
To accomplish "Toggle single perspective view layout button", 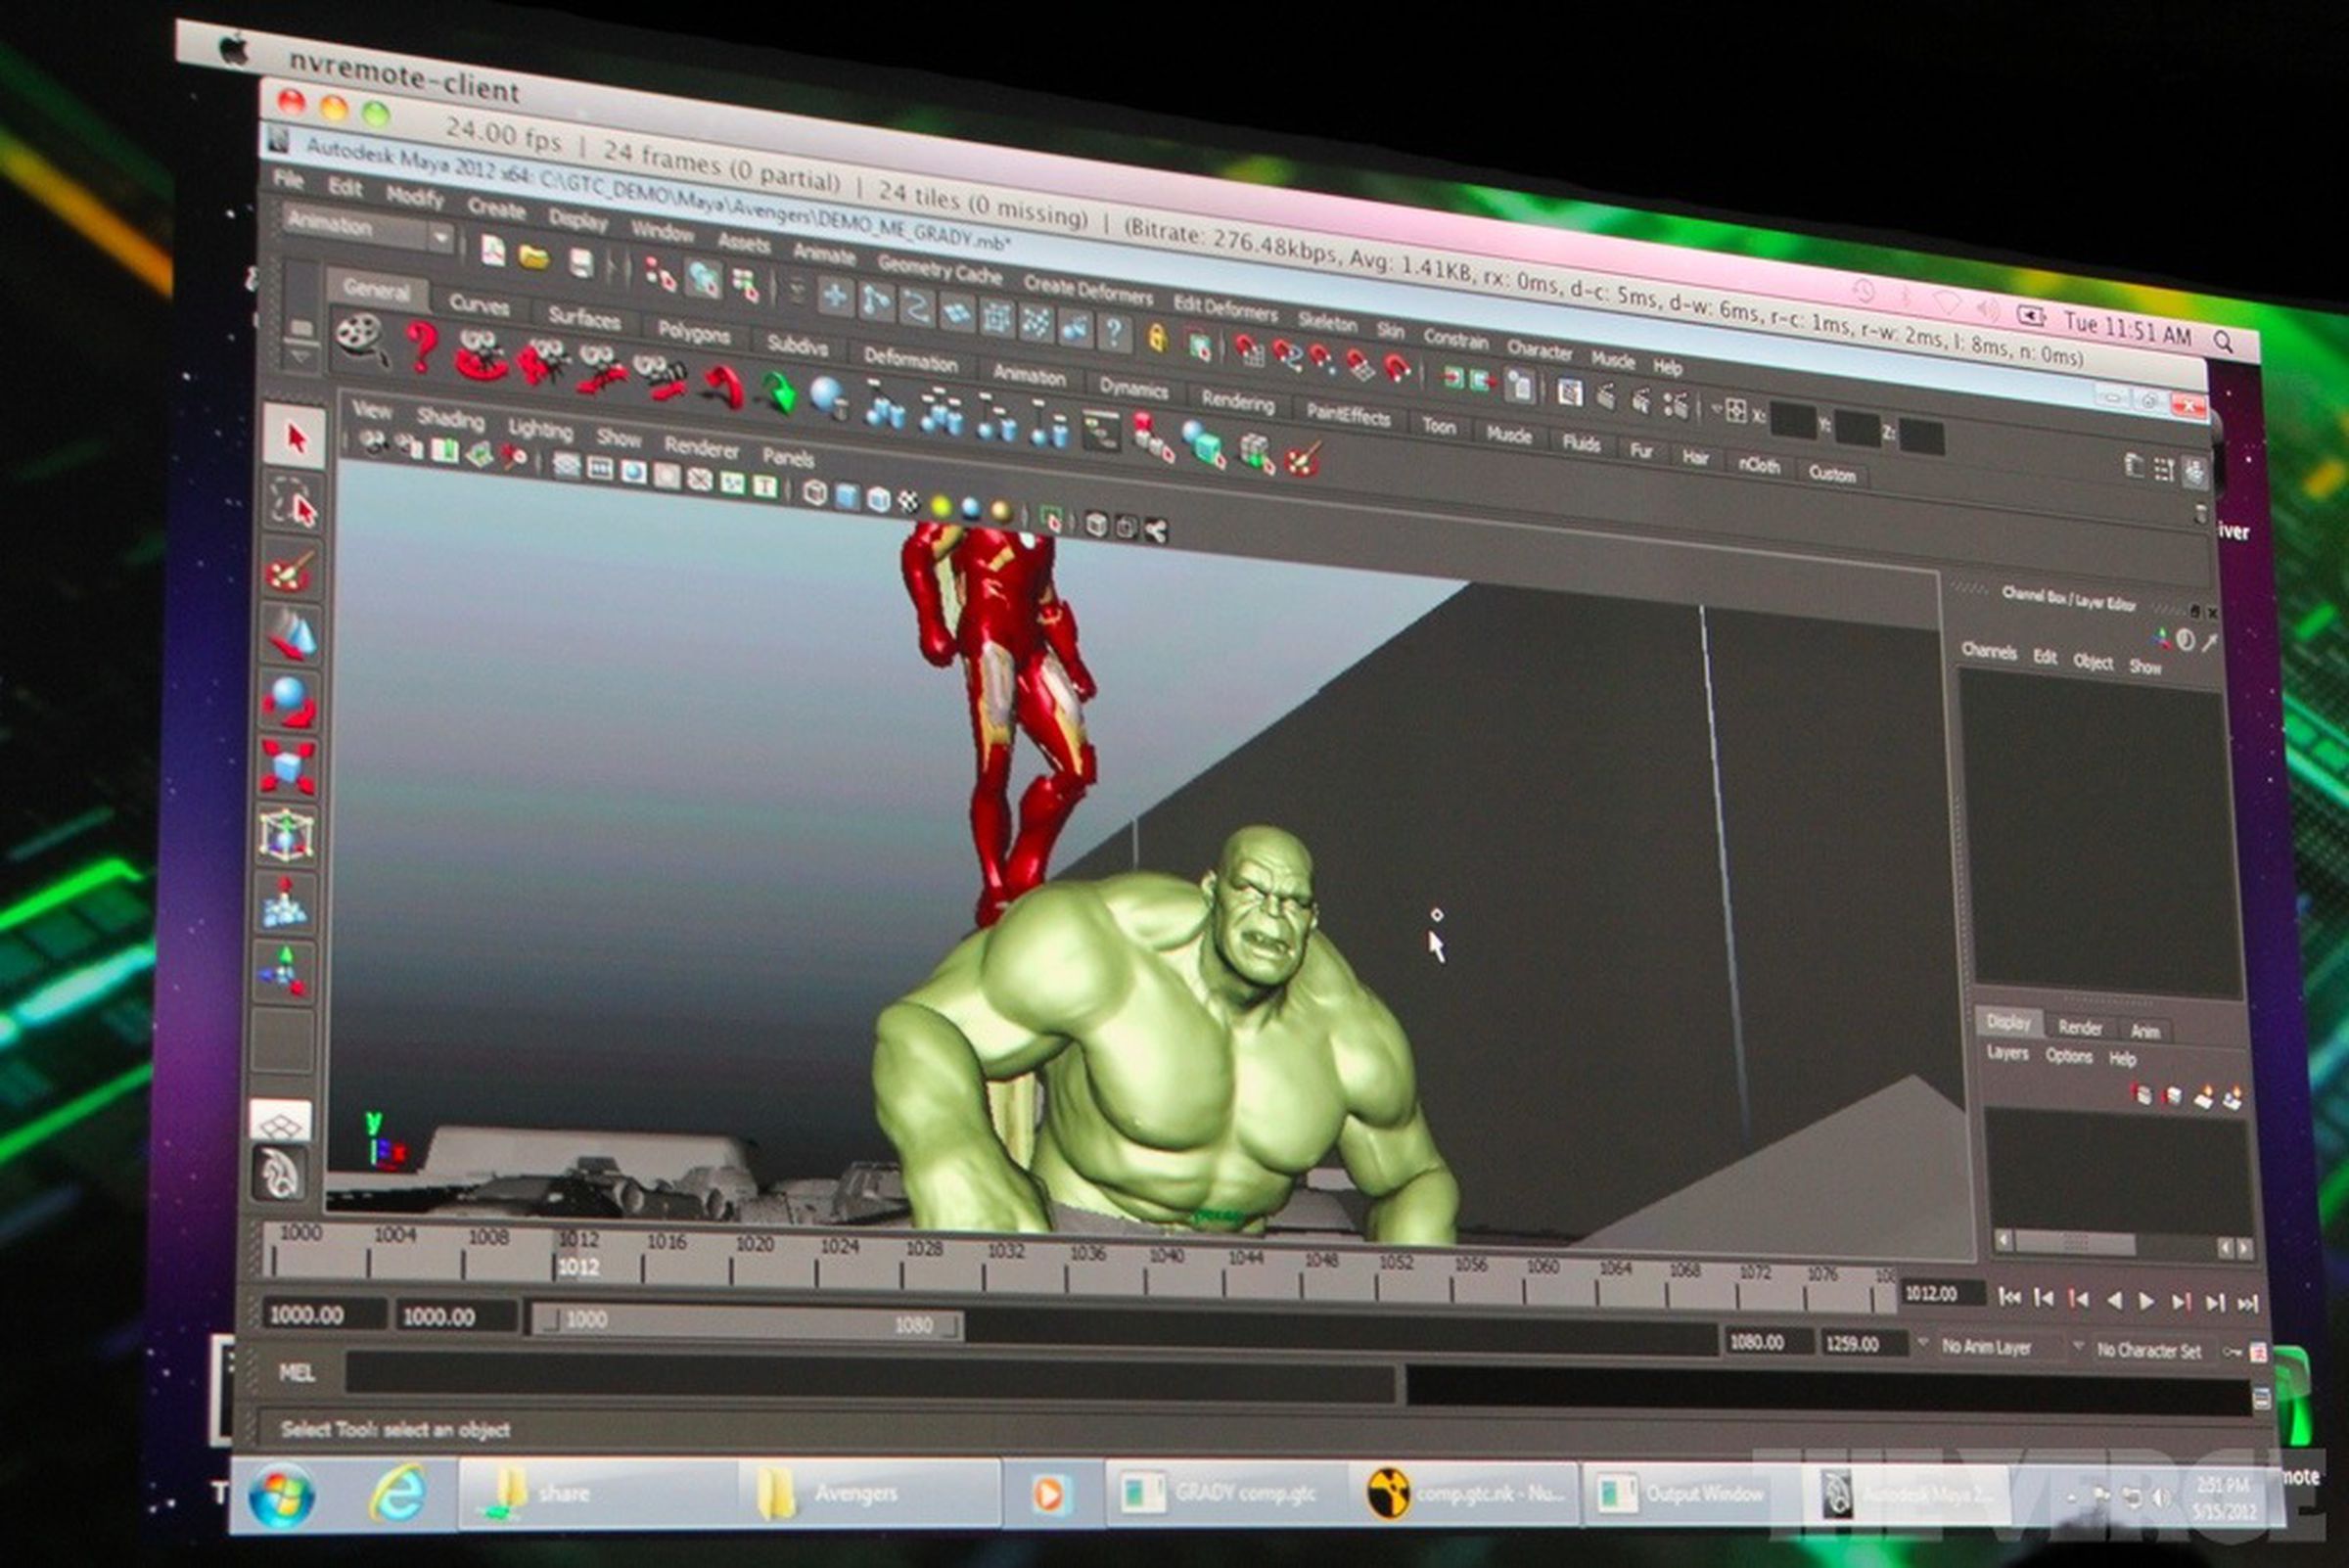I will [x=280, y=1121].
